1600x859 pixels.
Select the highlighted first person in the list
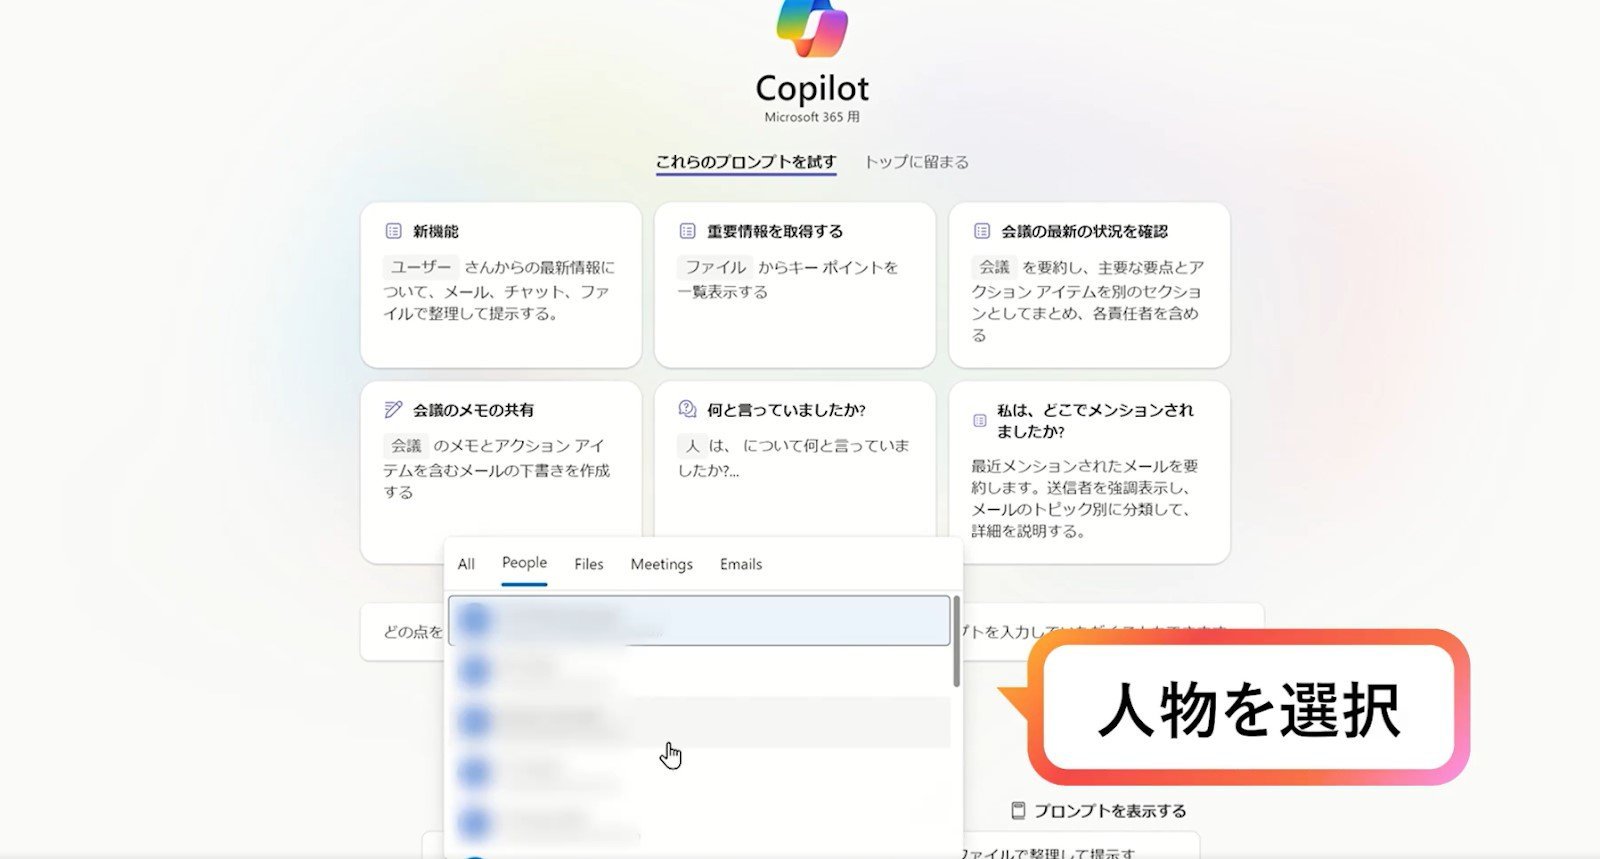(699, 620)
